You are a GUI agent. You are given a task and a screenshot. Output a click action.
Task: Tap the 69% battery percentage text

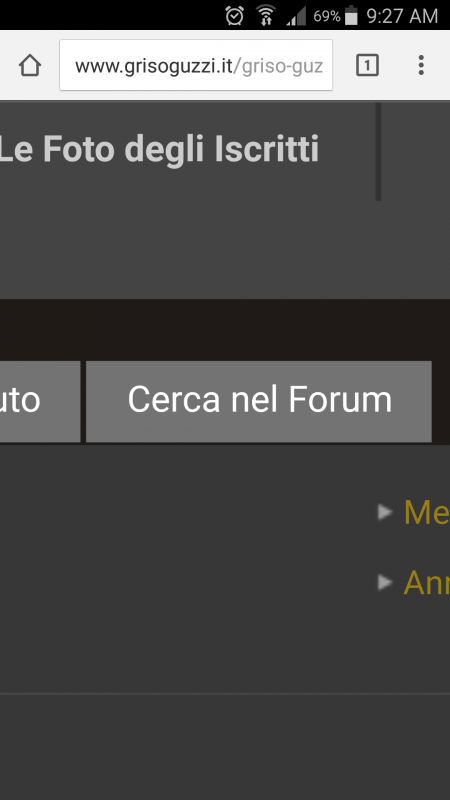tap(327, 16)
